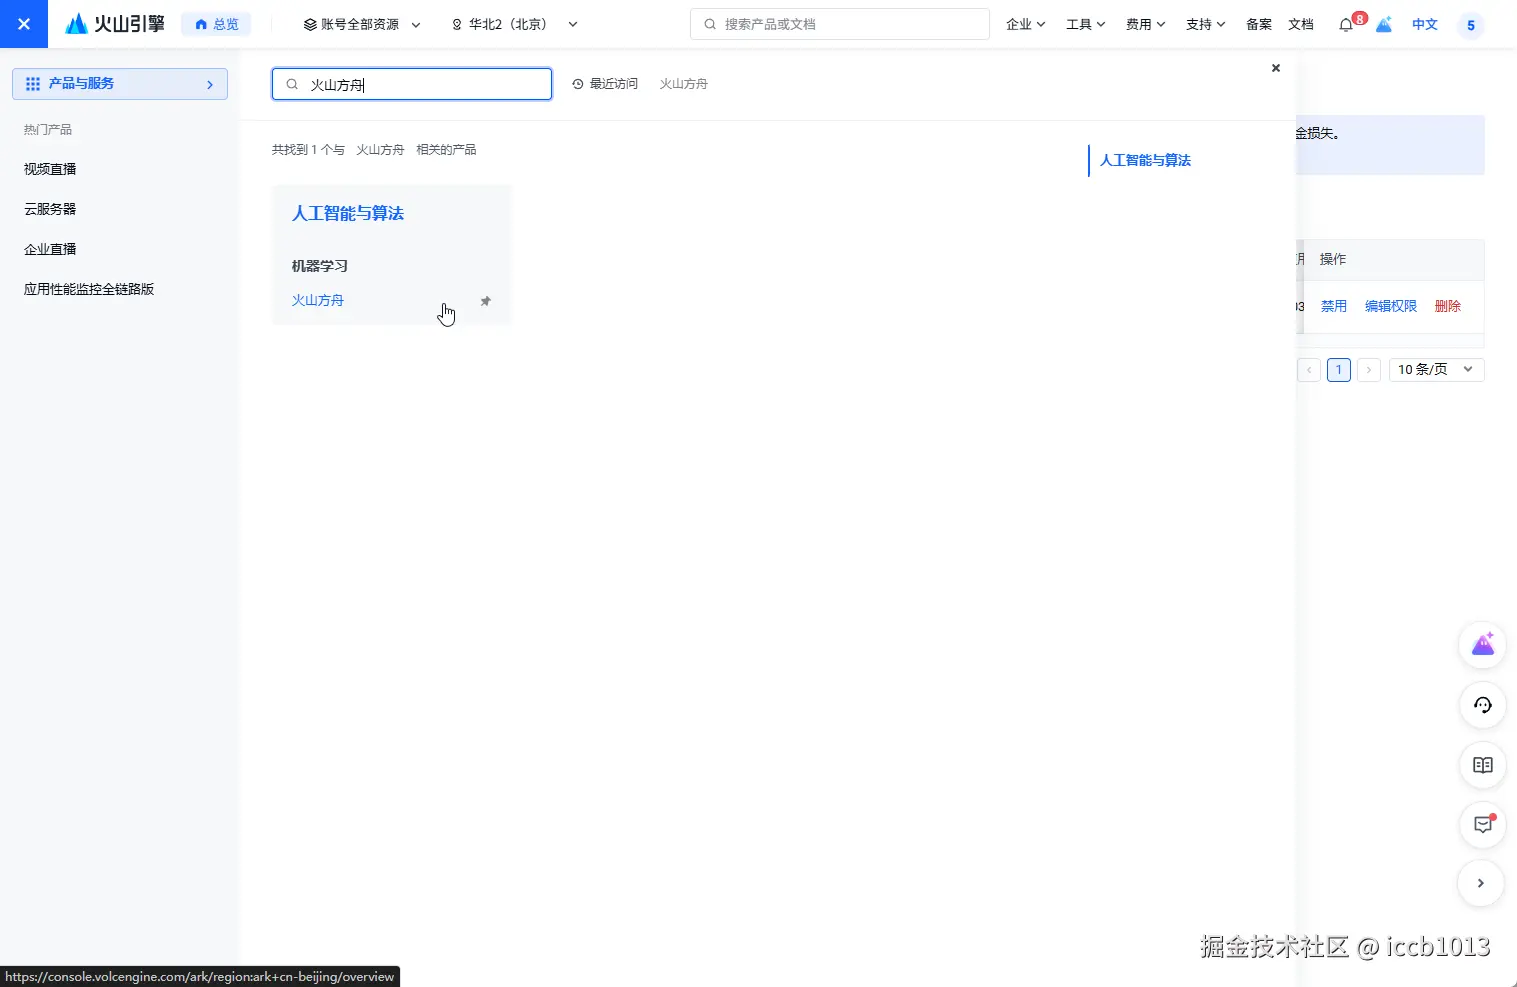Click the 云服务器 sidebar entry
The width and height of the screenshot is (1517, 987).
tap(48, 208)
